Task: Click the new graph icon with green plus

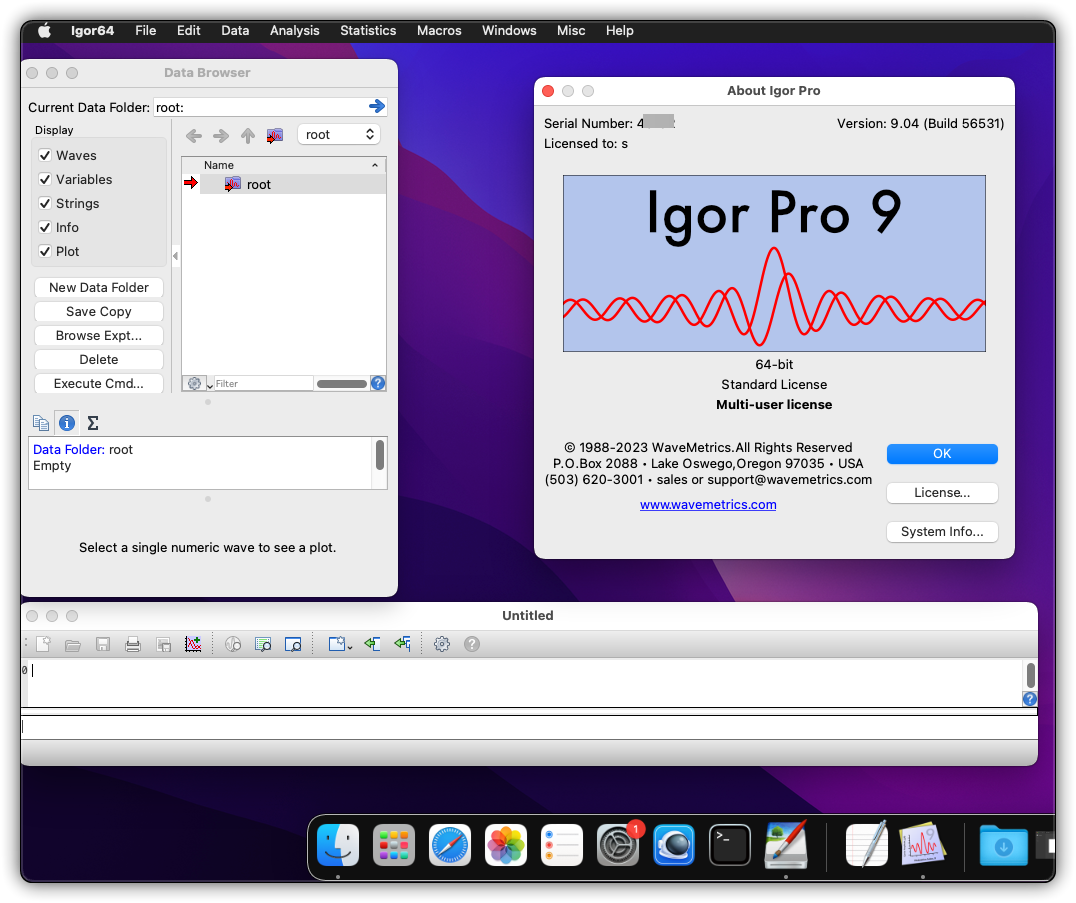Action: pos(194,644)
